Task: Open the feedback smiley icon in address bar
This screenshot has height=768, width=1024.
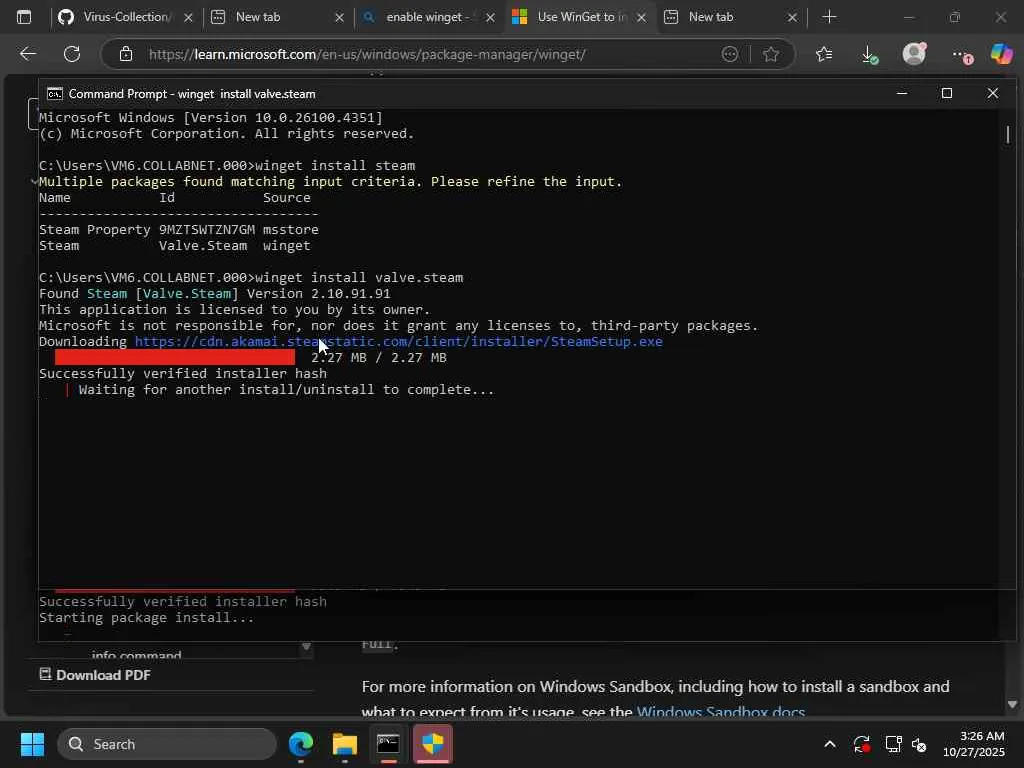Action: [730, 54]
